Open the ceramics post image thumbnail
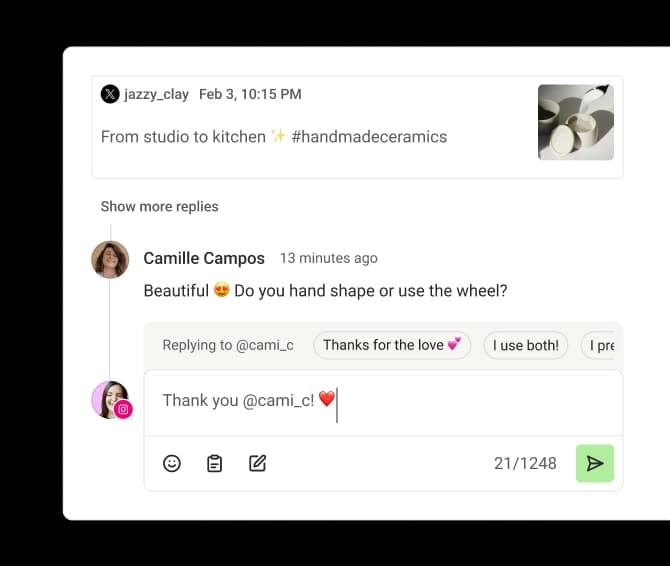This screenshot has width=670, height=566. click(x=576, y=122)
